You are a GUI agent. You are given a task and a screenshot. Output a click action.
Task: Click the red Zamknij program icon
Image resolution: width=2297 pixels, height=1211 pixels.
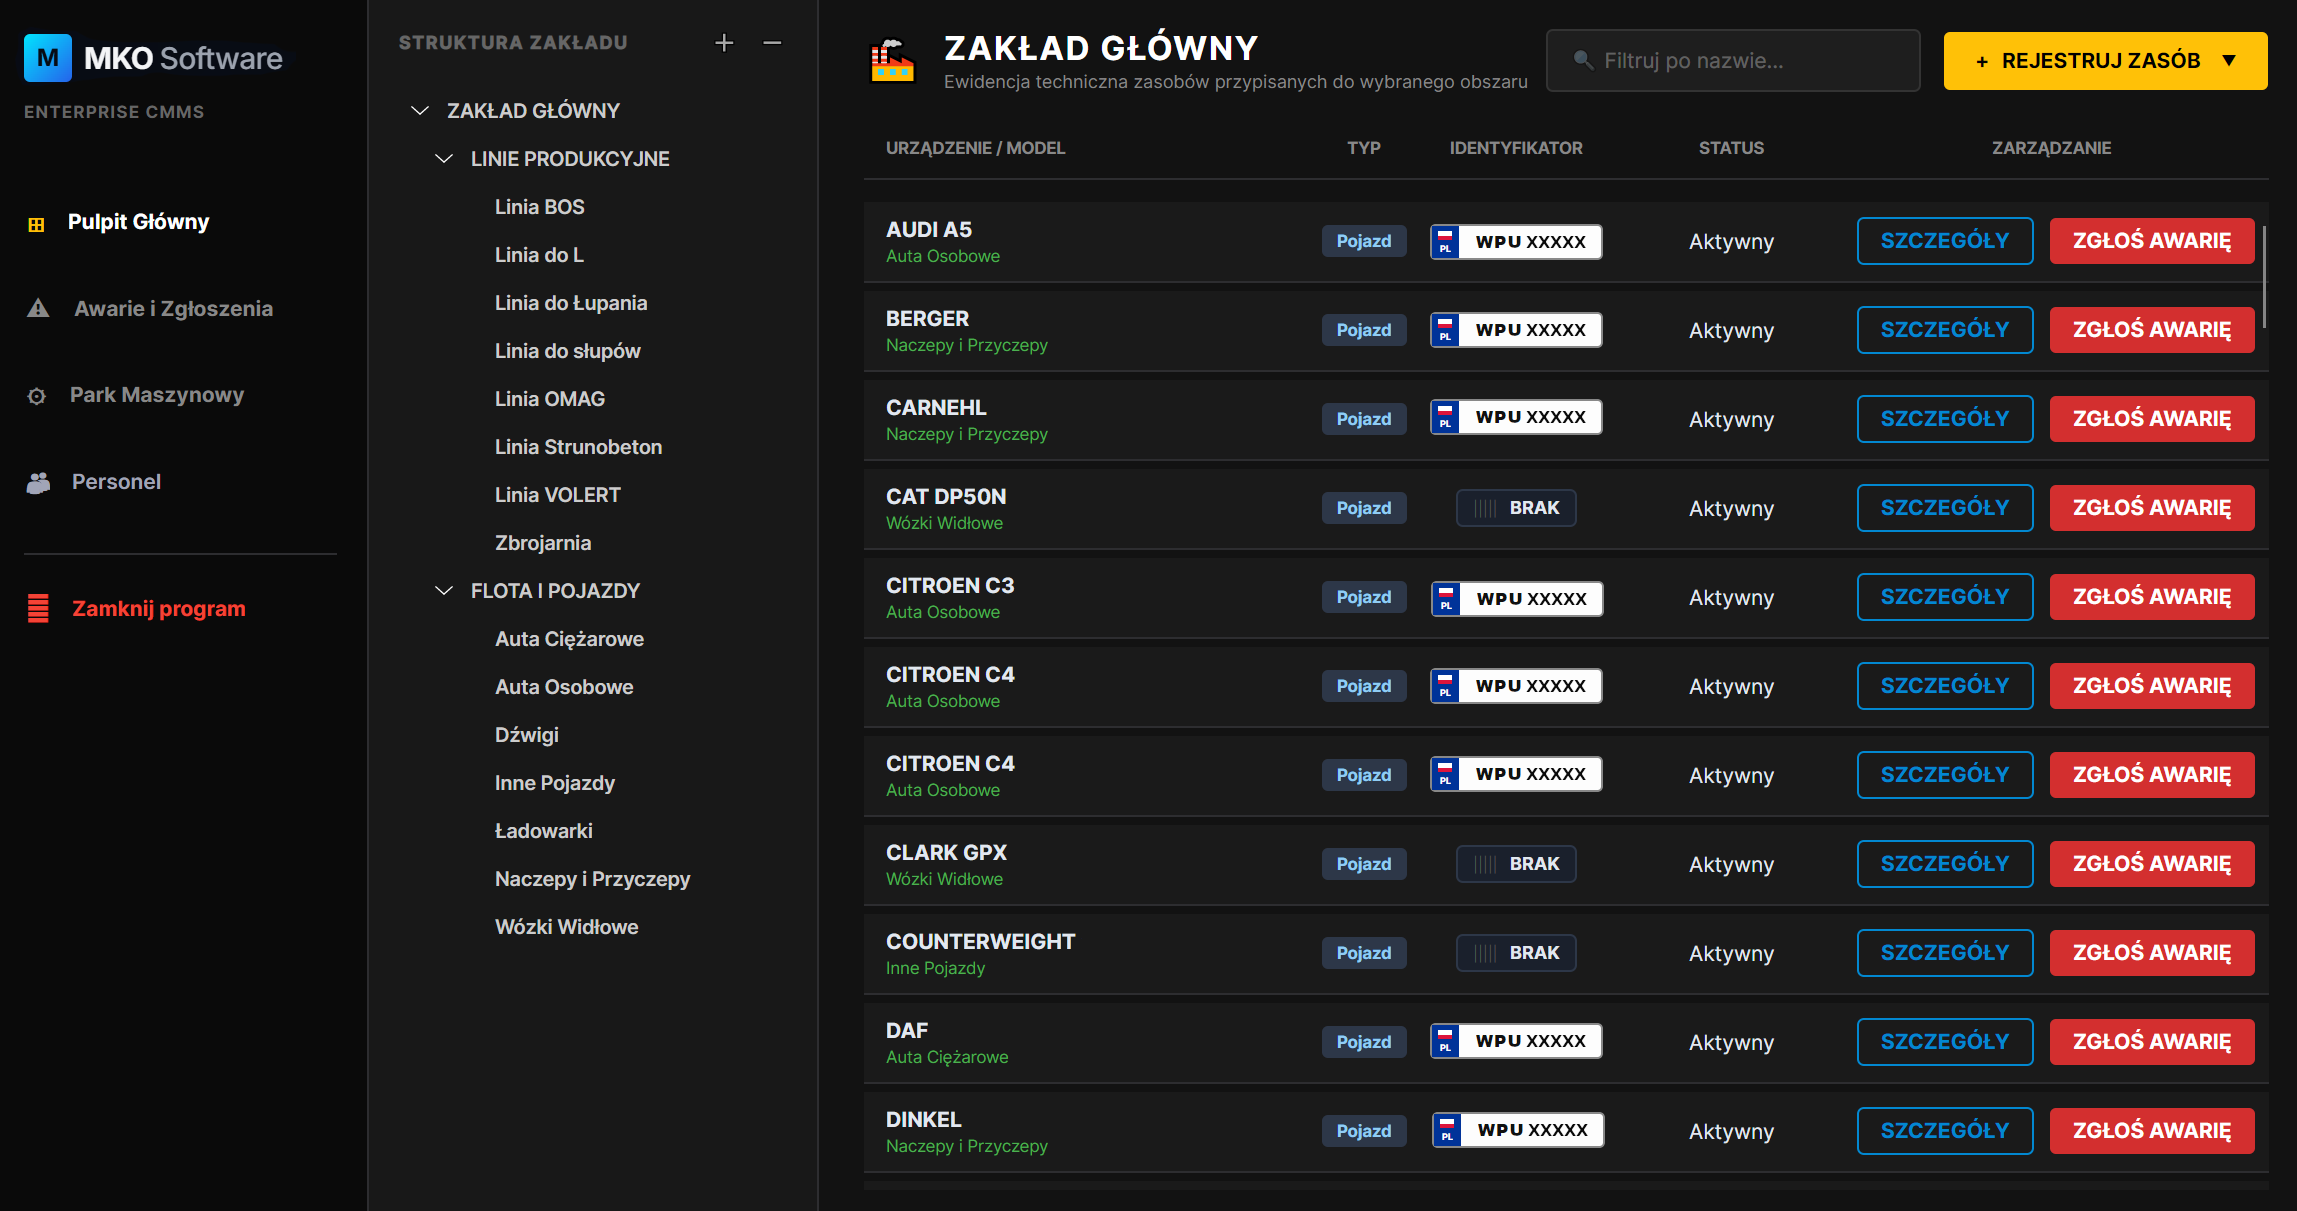point(38,608)
